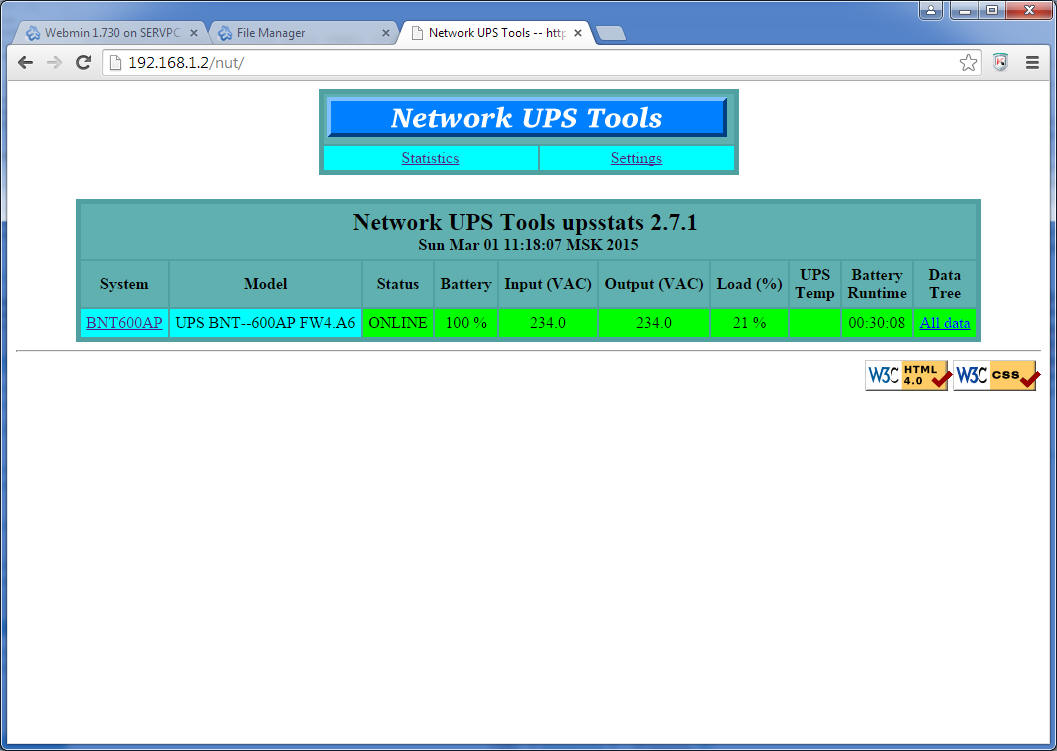Click the Load (%) column header
Viewport: 1057px width, 751px height.
(749, 284)
